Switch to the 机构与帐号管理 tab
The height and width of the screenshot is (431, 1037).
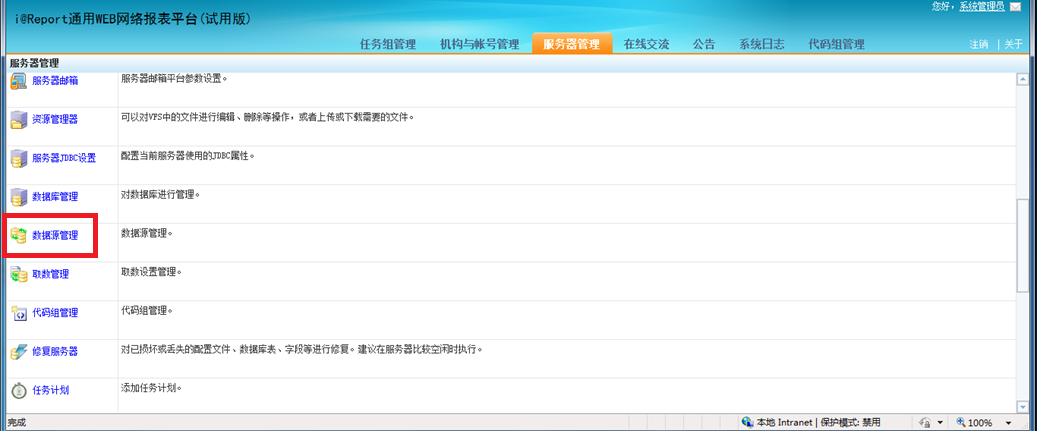tap(479, 44)
